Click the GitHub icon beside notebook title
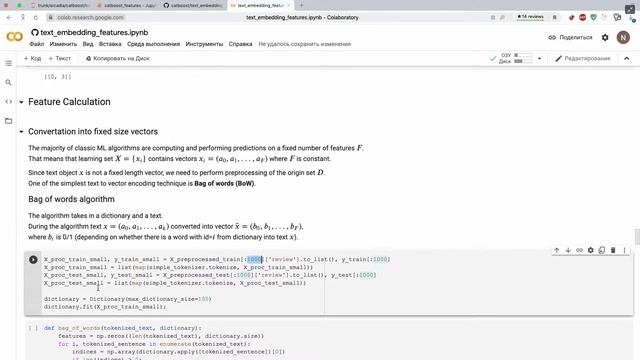 35,33
